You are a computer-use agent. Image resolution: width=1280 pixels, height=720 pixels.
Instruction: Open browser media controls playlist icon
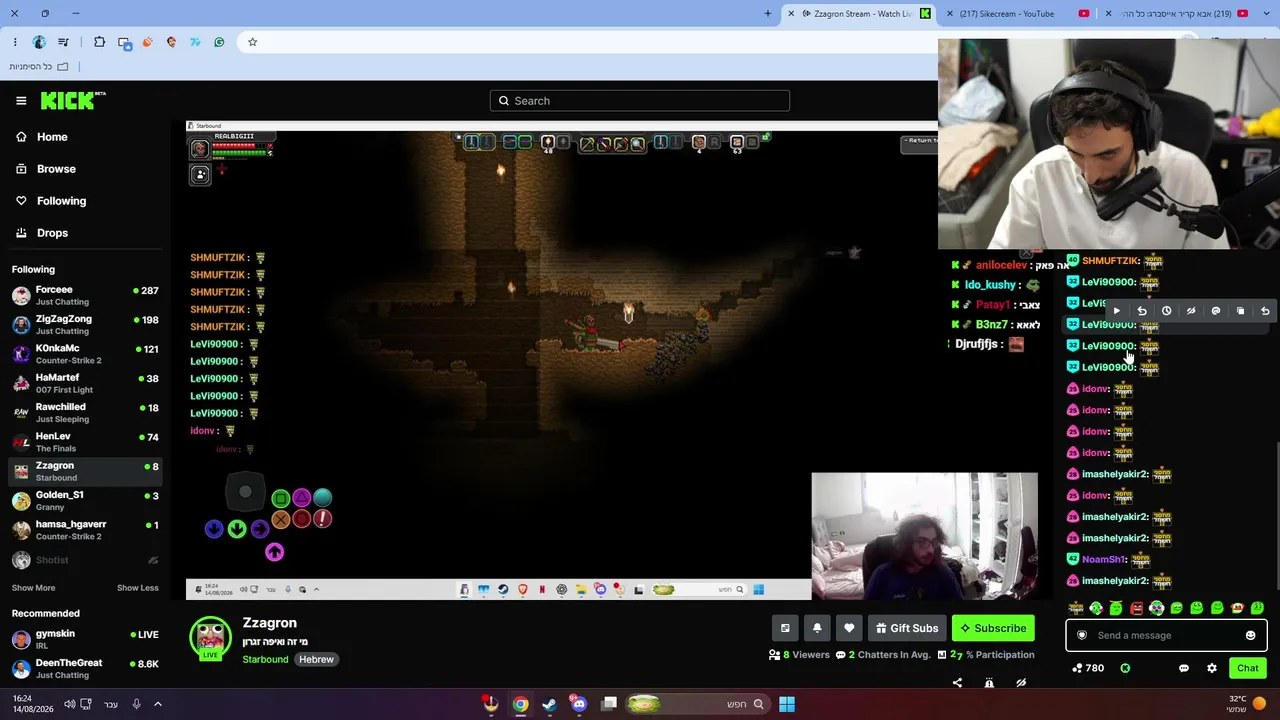pos(63,42)
